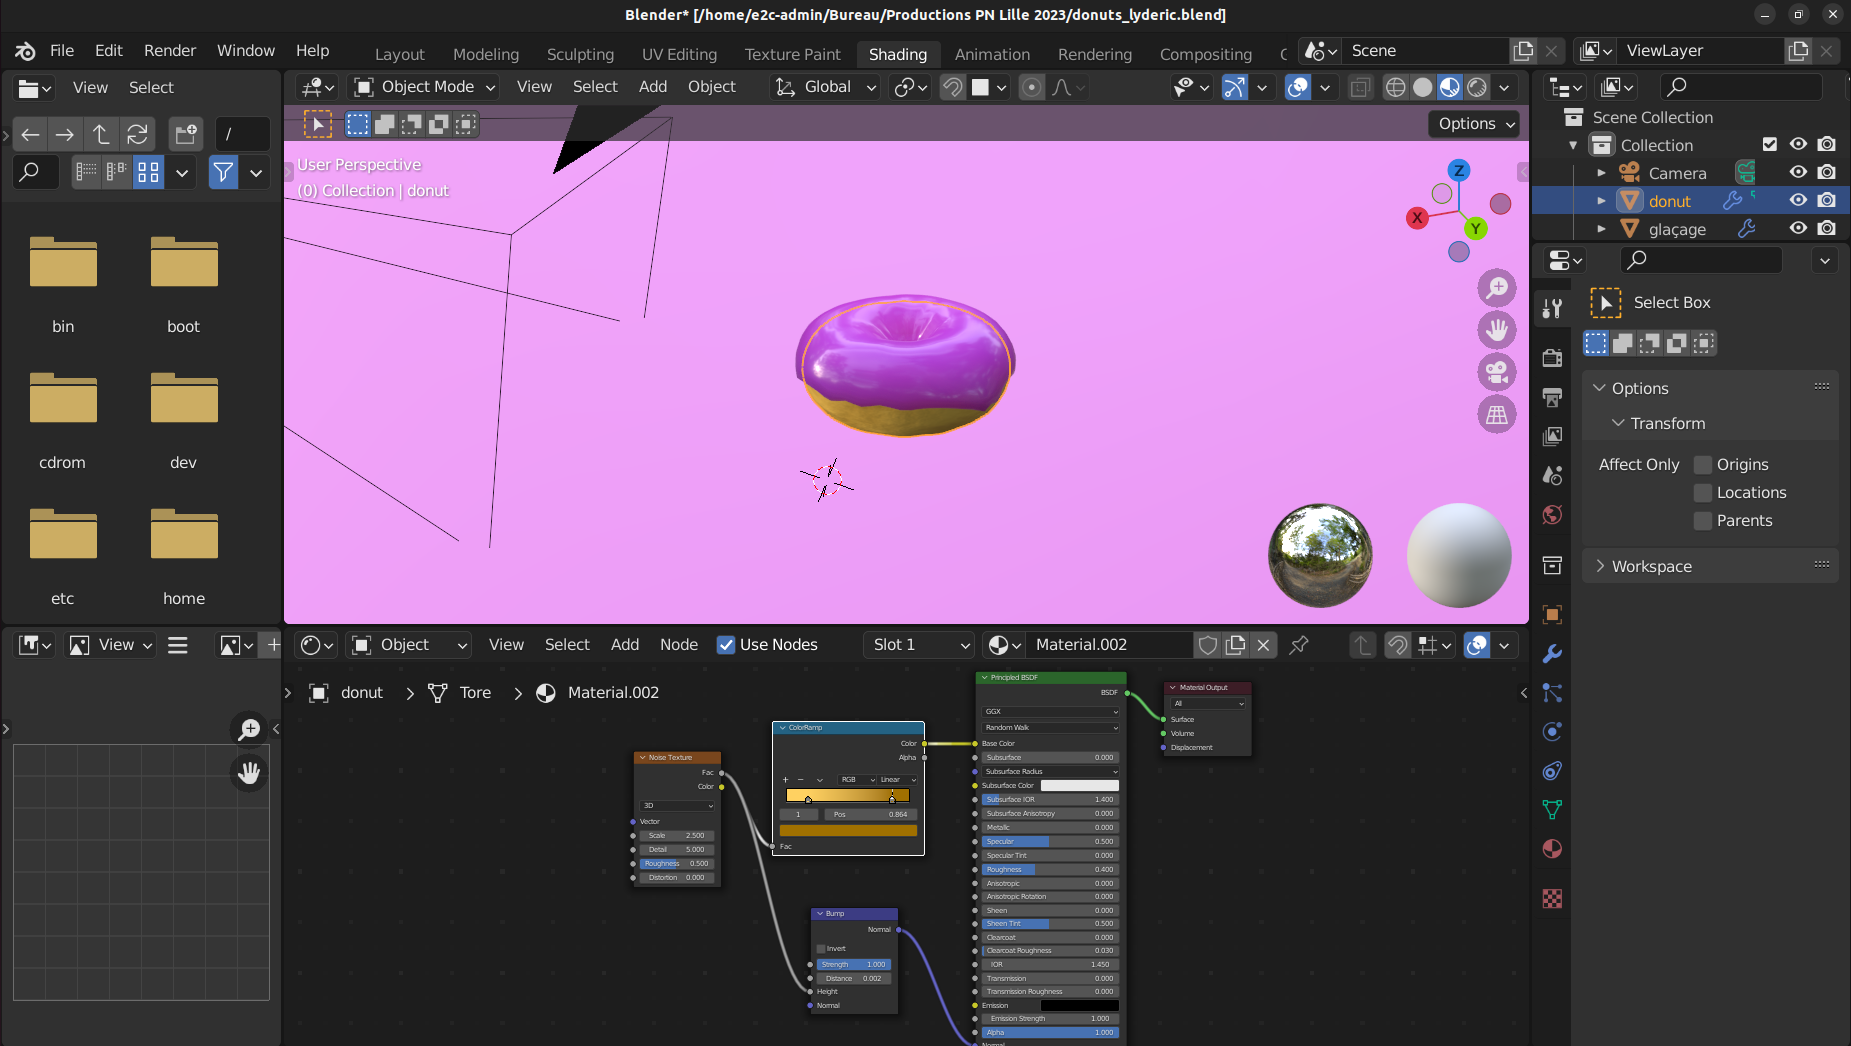Switch to the Texture Paint workspace tab
The width and height of the screenshot is (1851, 1046).
tap(792, 54)
